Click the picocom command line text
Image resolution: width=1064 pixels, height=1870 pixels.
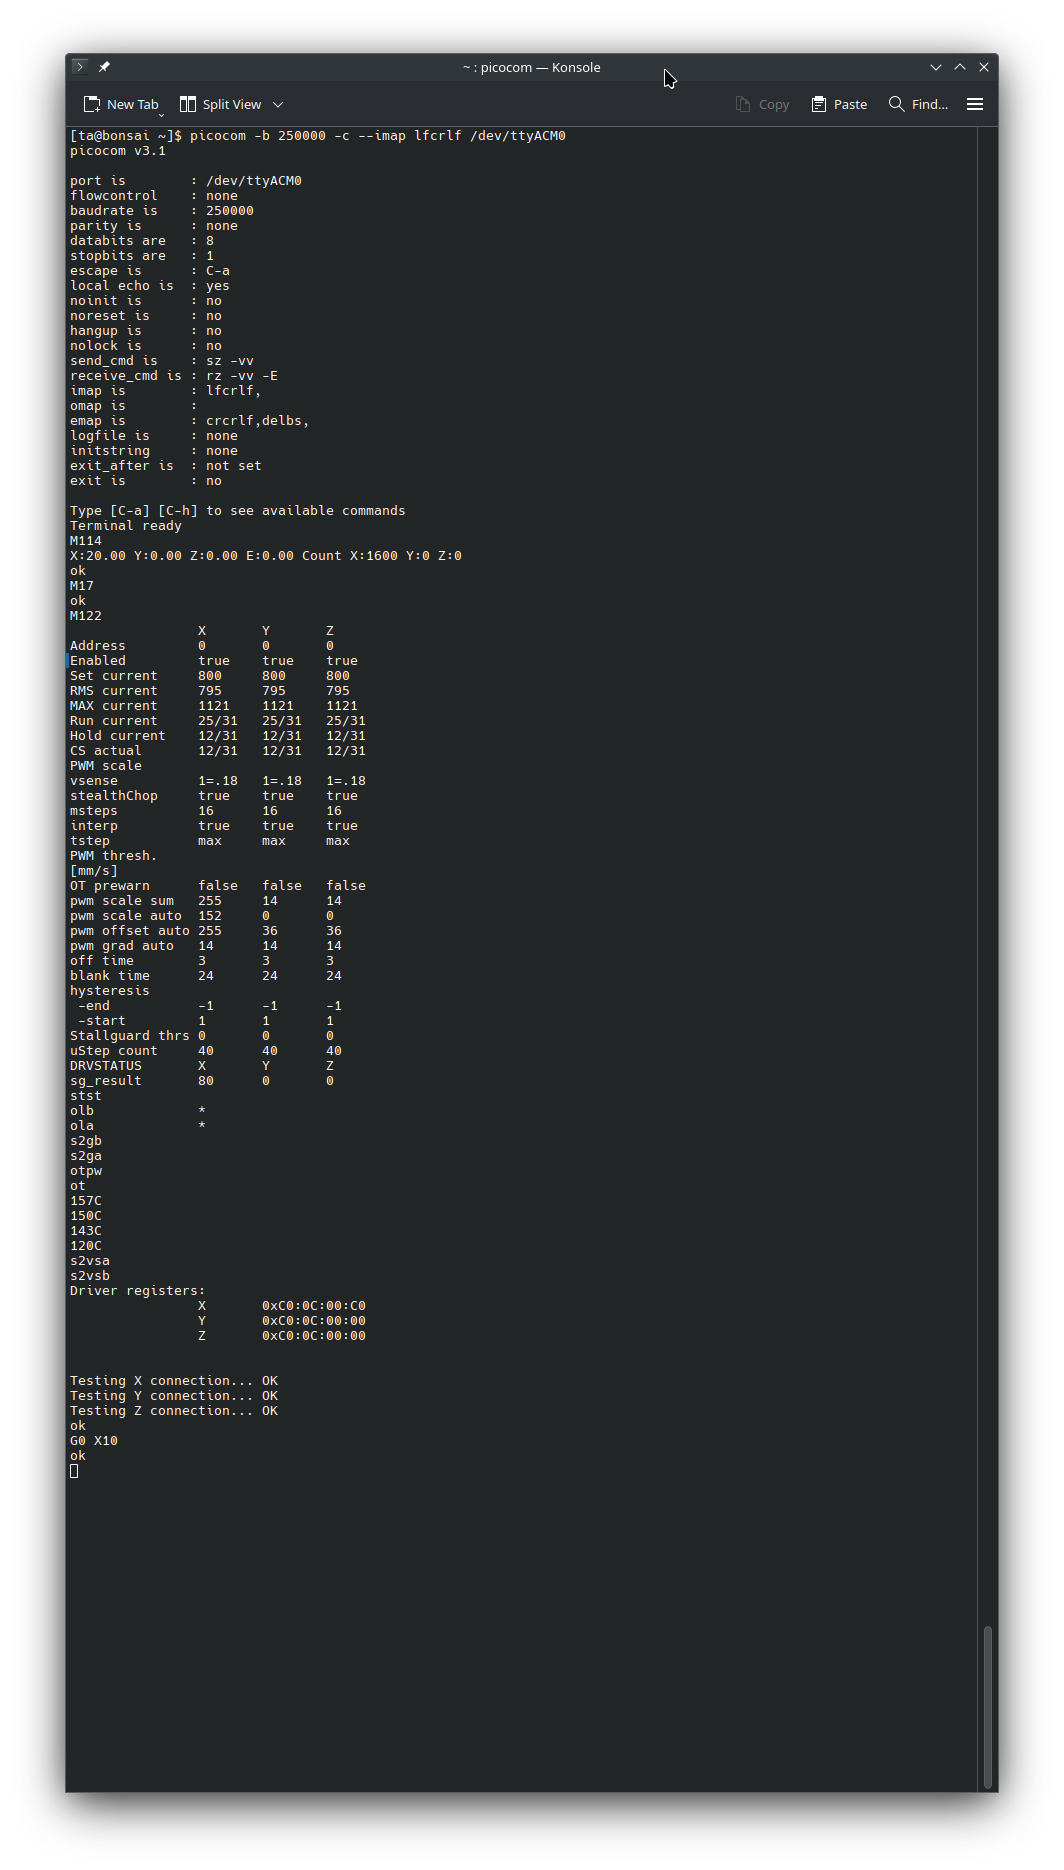[377, 136]
